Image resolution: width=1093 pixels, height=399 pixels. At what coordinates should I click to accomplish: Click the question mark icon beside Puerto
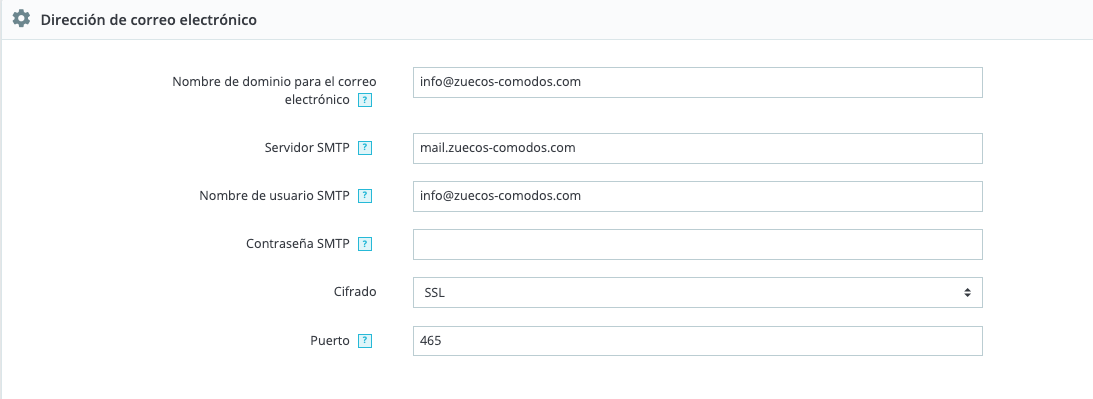[365, 341]
